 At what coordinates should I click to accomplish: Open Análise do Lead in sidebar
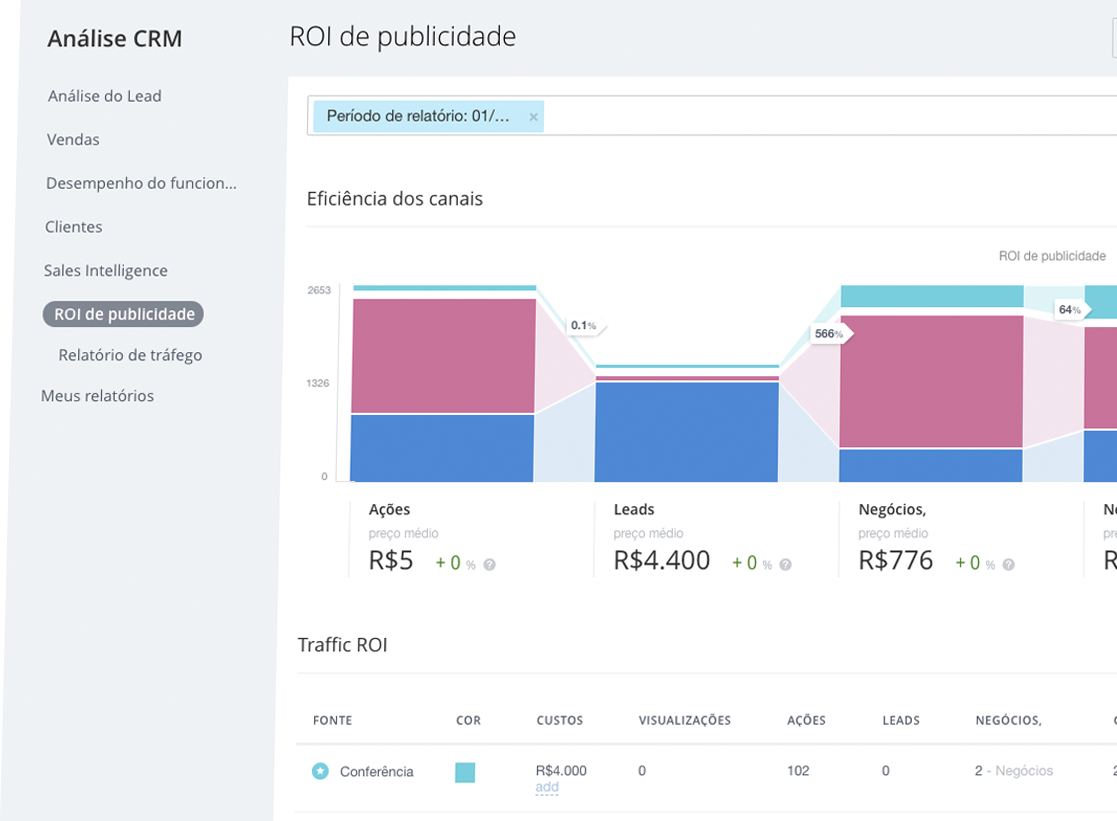coord(104,96)
